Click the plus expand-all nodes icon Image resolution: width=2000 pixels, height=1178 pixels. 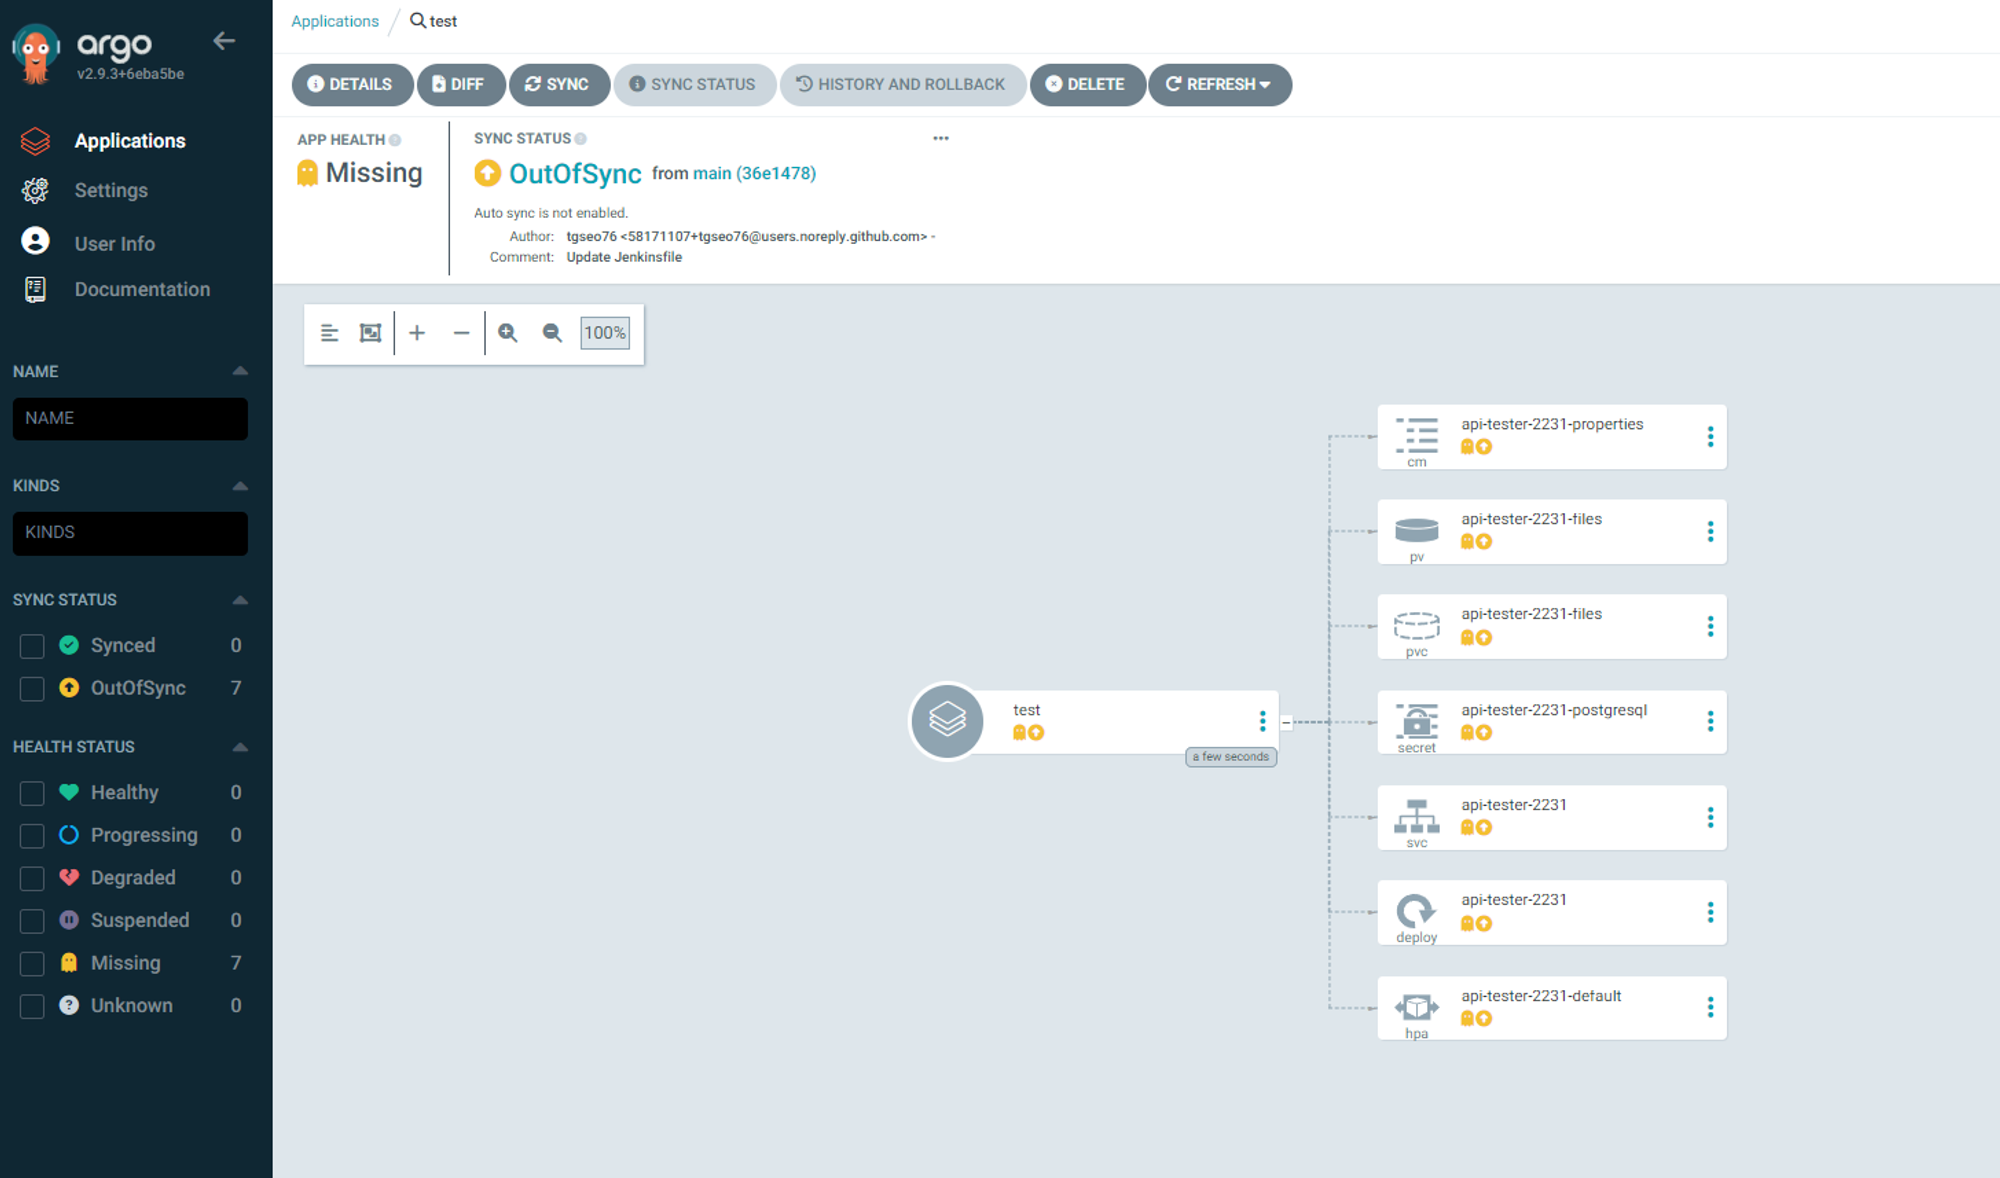tap(417, 333)
